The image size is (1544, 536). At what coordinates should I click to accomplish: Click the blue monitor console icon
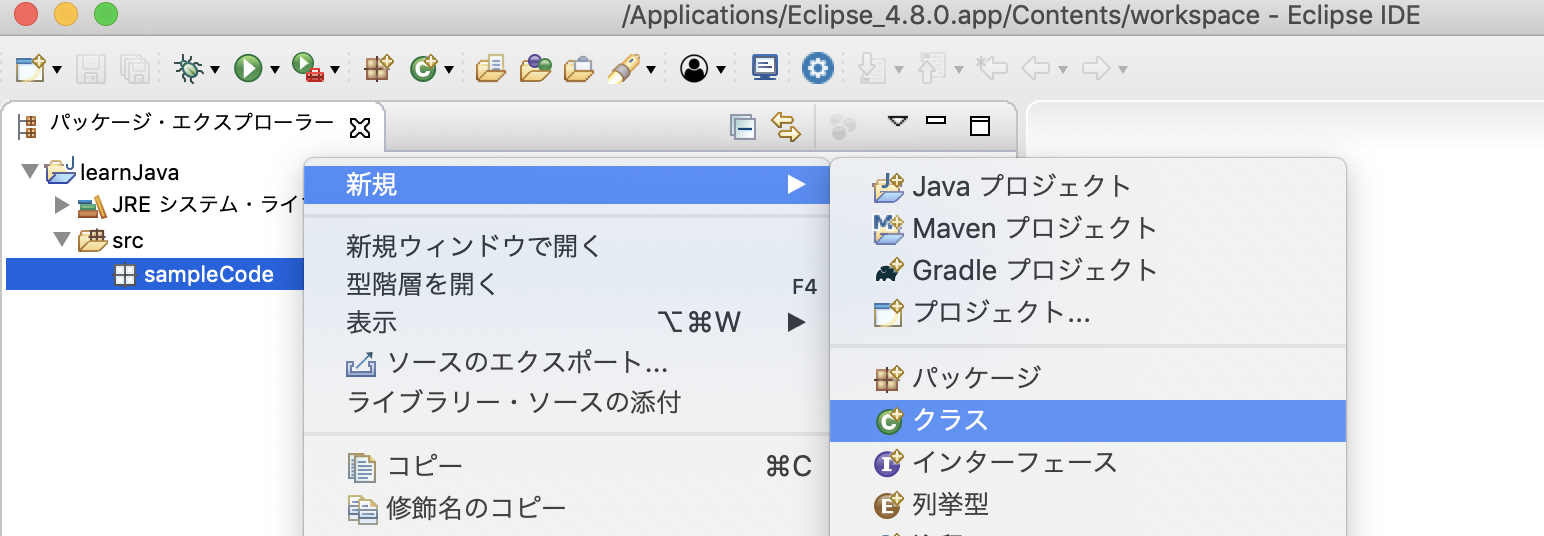[765, 68]
